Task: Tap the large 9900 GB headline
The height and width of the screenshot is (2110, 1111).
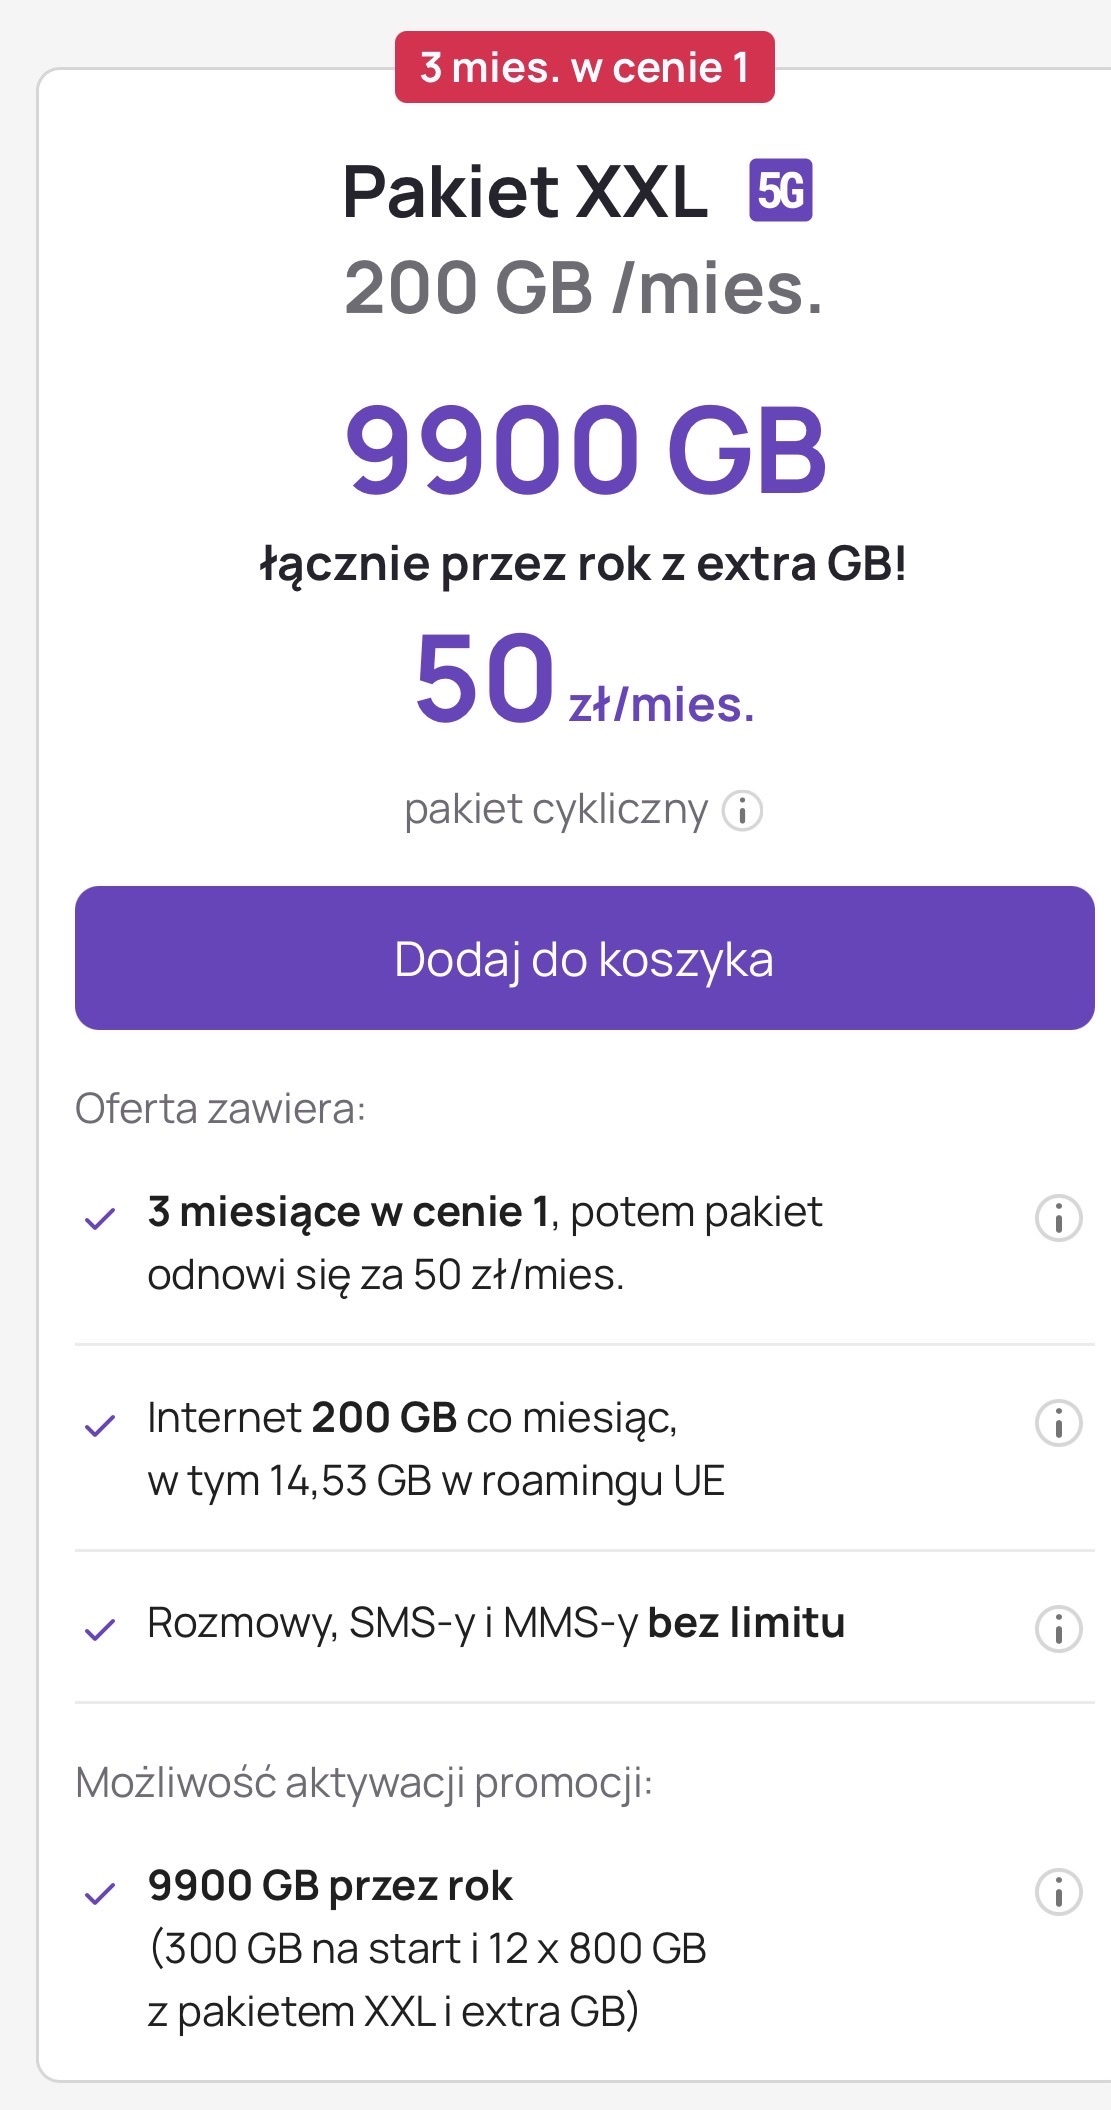Action: (x=585, y=449)
